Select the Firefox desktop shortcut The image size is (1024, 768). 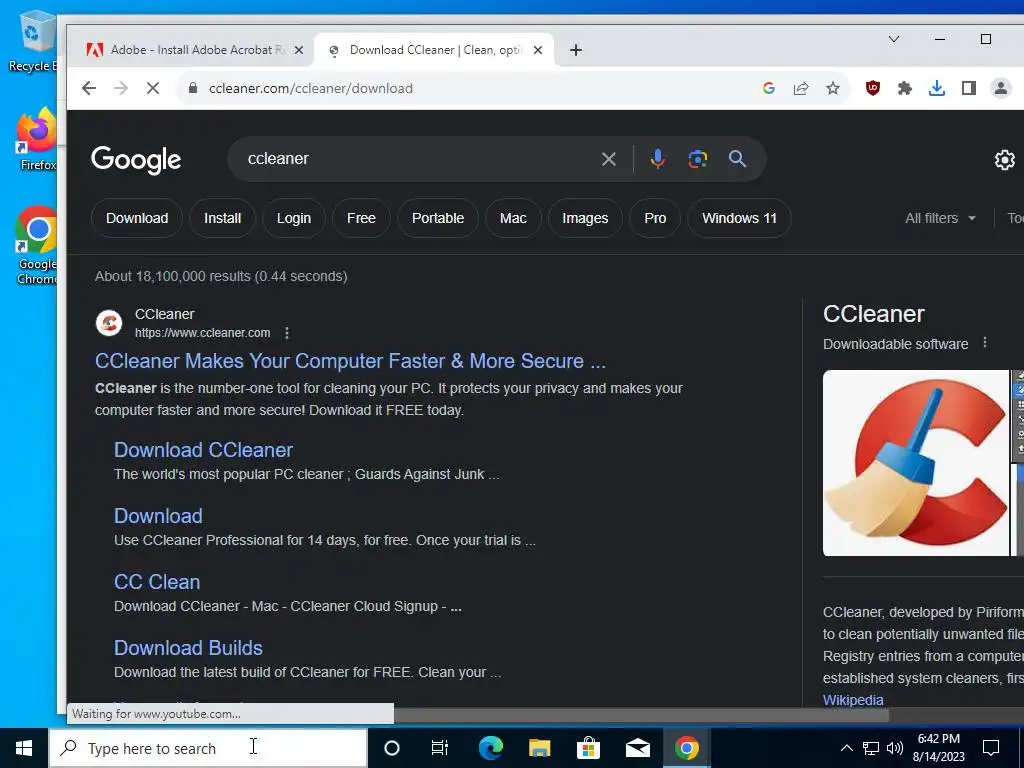pos(37,139)
